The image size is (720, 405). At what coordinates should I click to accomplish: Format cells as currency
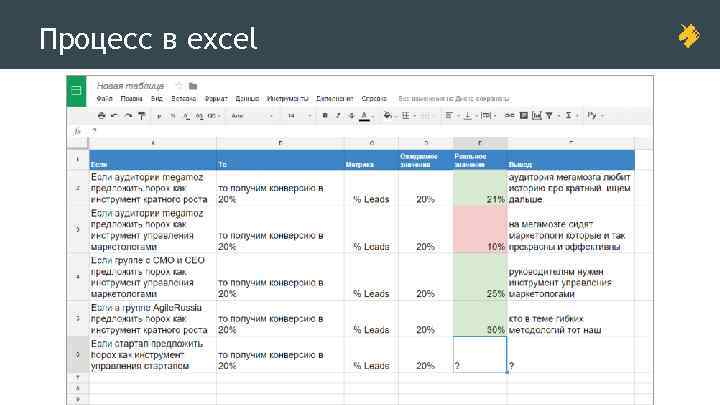point(159,116)
